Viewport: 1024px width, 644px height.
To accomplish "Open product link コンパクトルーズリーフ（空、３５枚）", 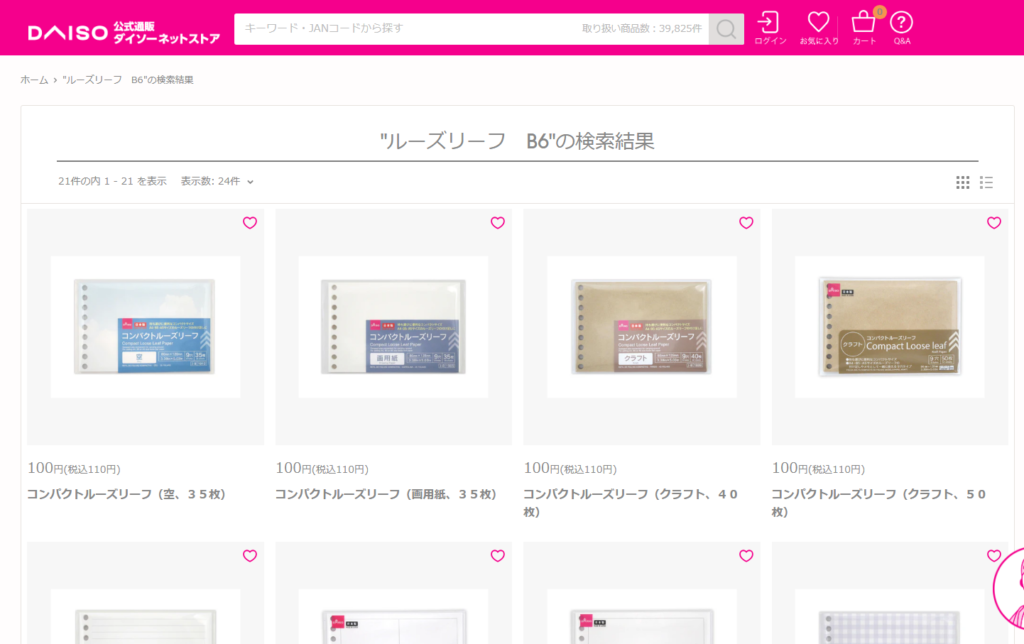I will [127, 494].
